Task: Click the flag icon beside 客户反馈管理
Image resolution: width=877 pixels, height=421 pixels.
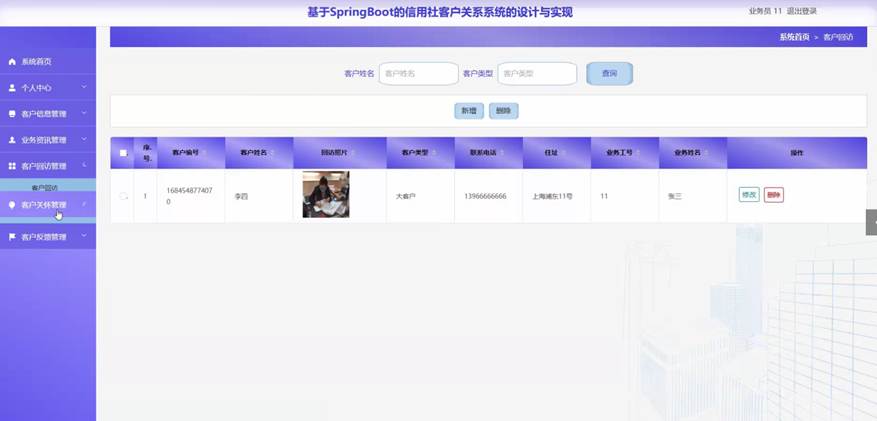Action: pos(12,237)
